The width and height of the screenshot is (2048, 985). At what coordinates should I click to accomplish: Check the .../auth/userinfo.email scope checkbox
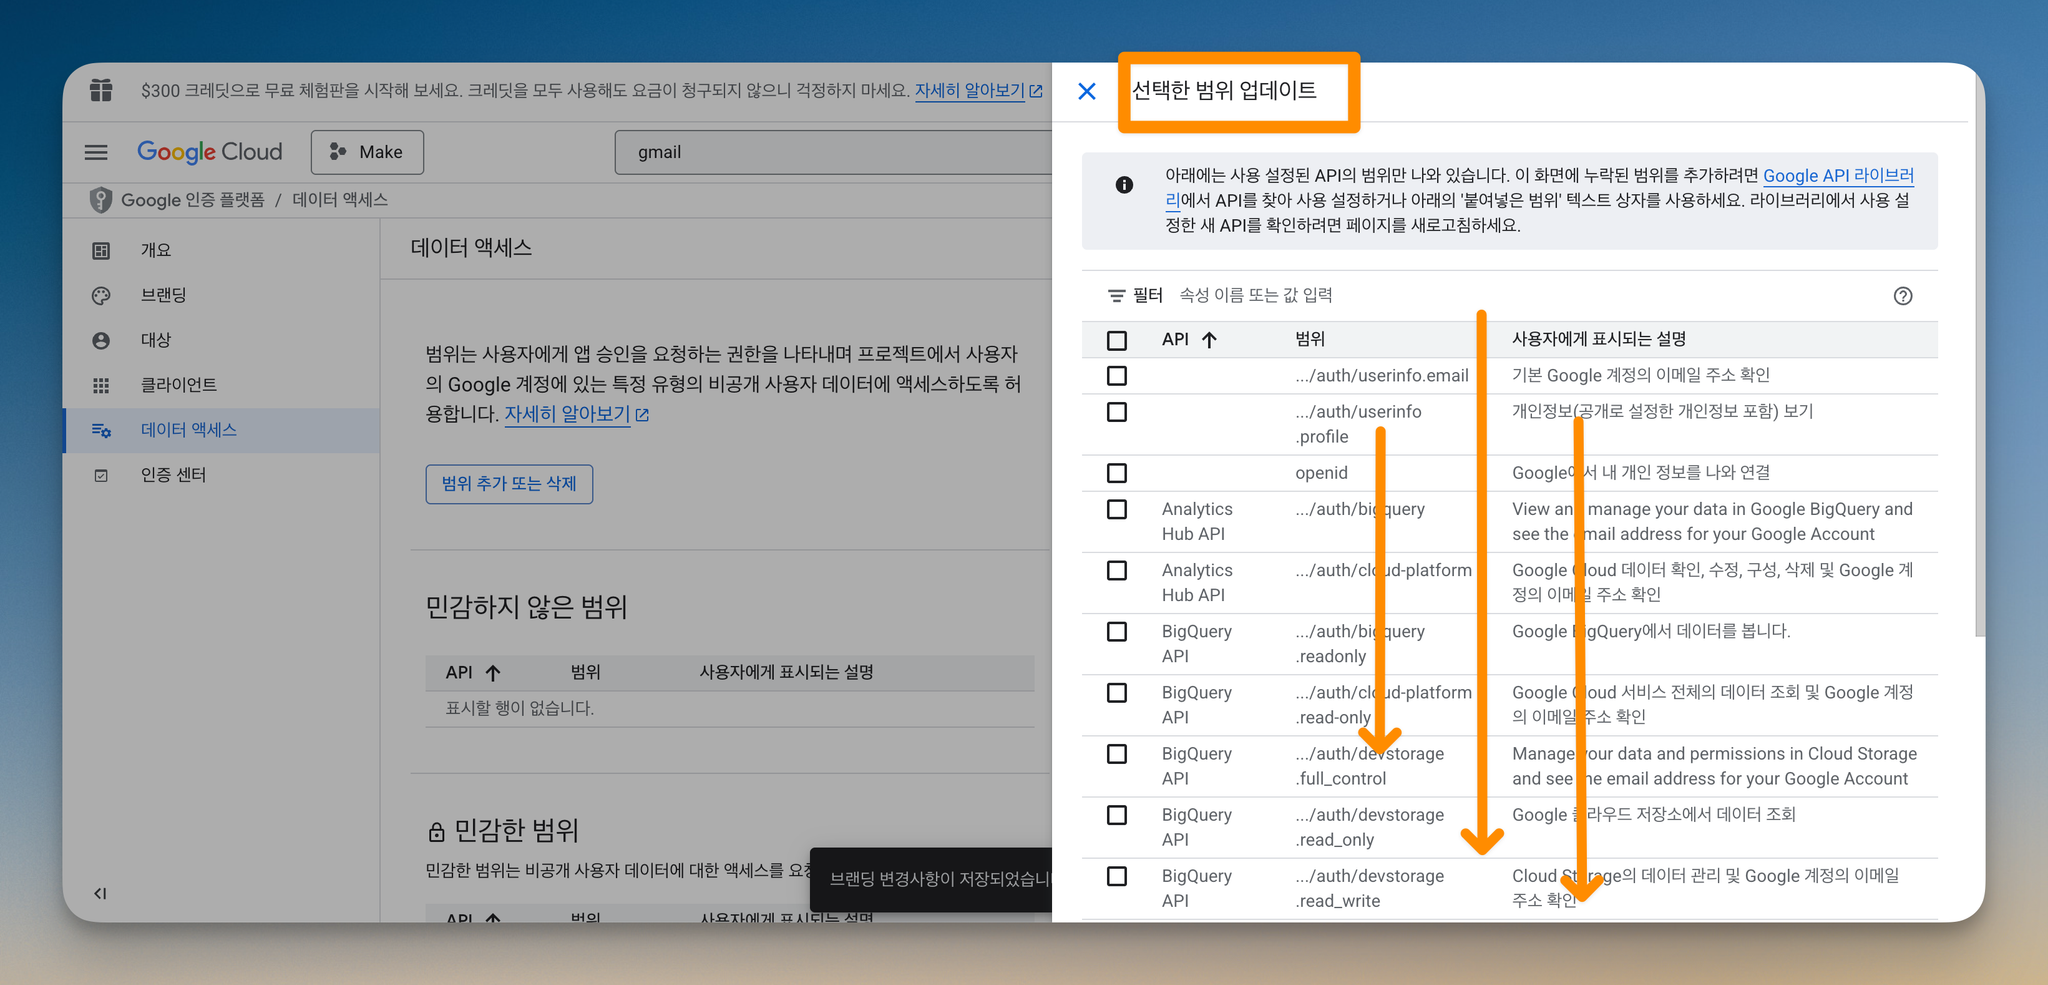tap(1117, 376)
